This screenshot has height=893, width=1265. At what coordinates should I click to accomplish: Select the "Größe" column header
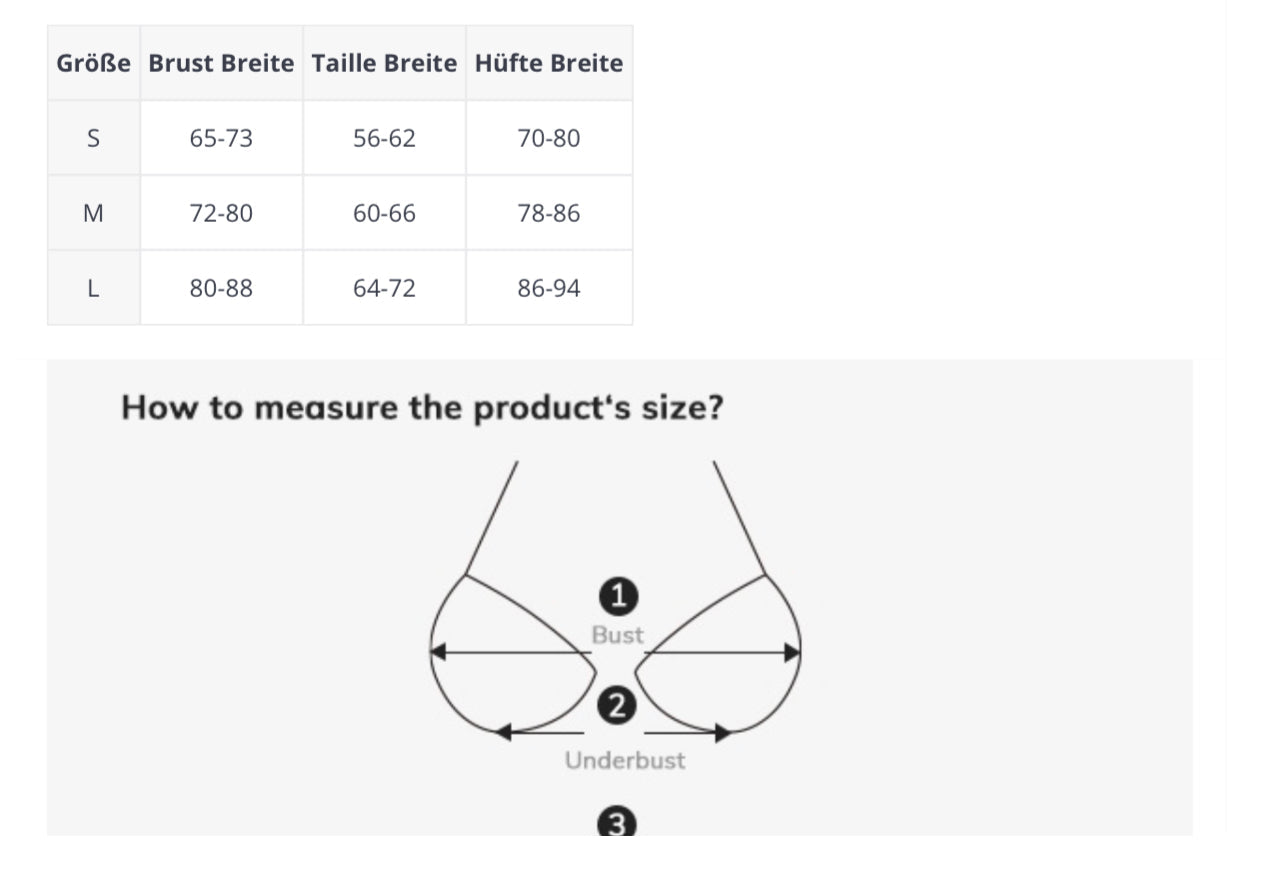pos(93,63)
